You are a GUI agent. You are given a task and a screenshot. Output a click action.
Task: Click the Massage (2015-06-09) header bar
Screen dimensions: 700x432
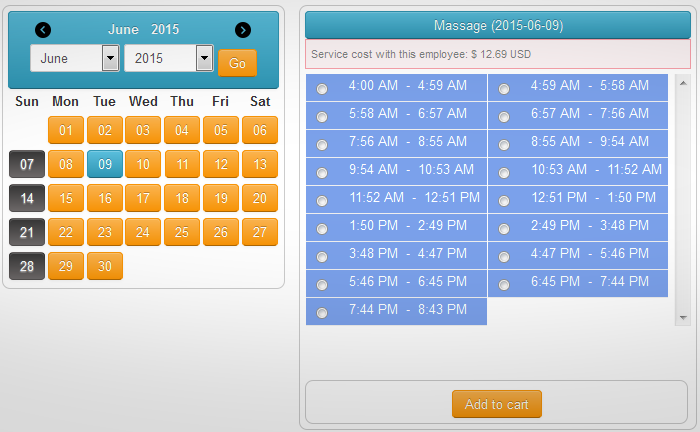498,25
